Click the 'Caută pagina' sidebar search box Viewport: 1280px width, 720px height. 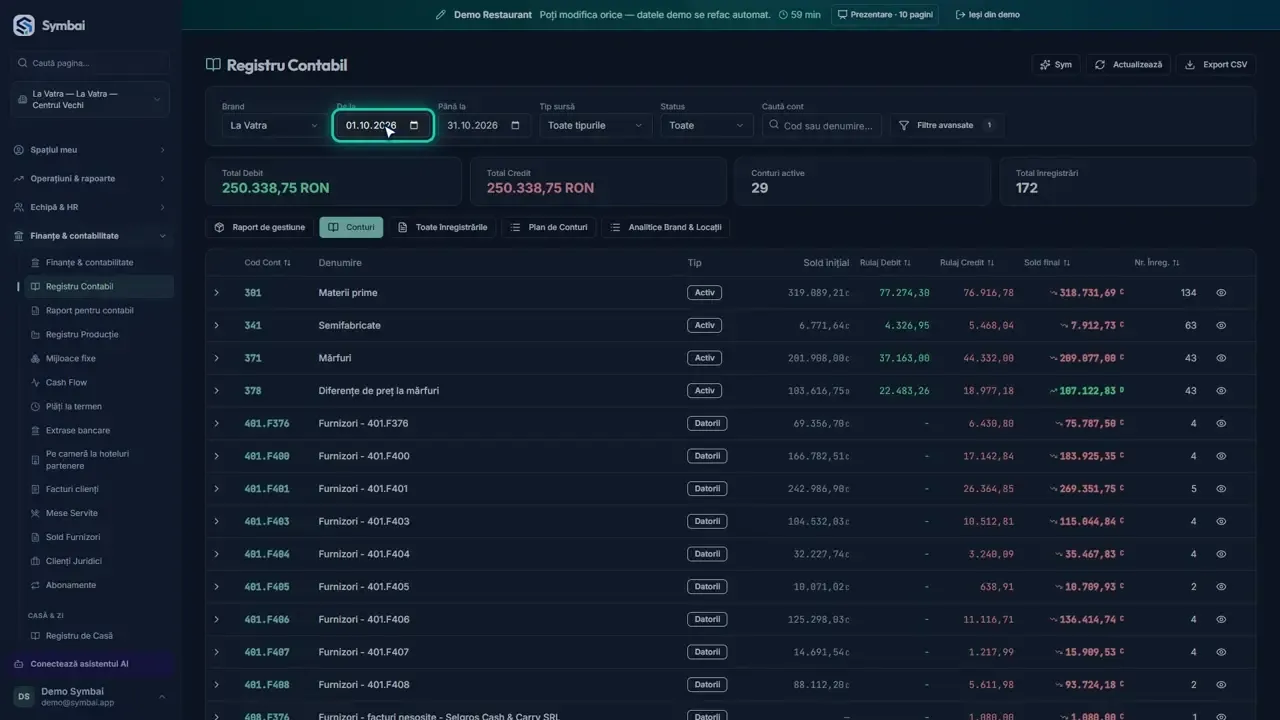tap(91, 63)
